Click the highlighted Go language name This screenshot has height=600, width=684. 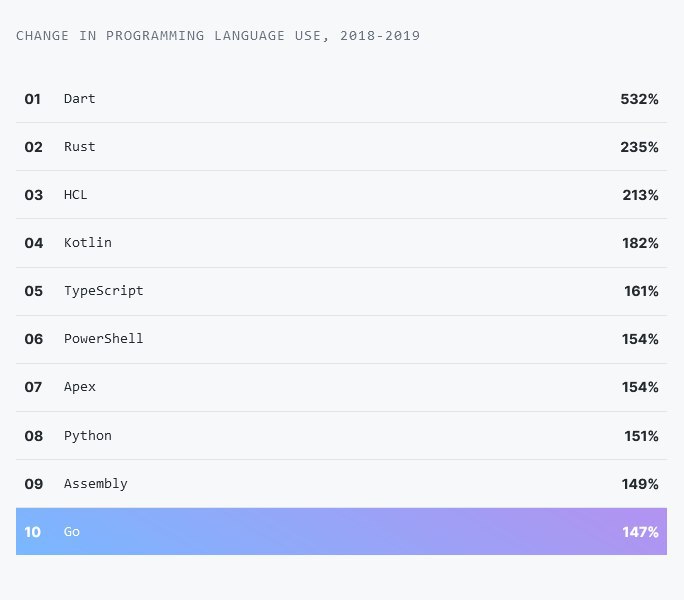coord(72,531)
